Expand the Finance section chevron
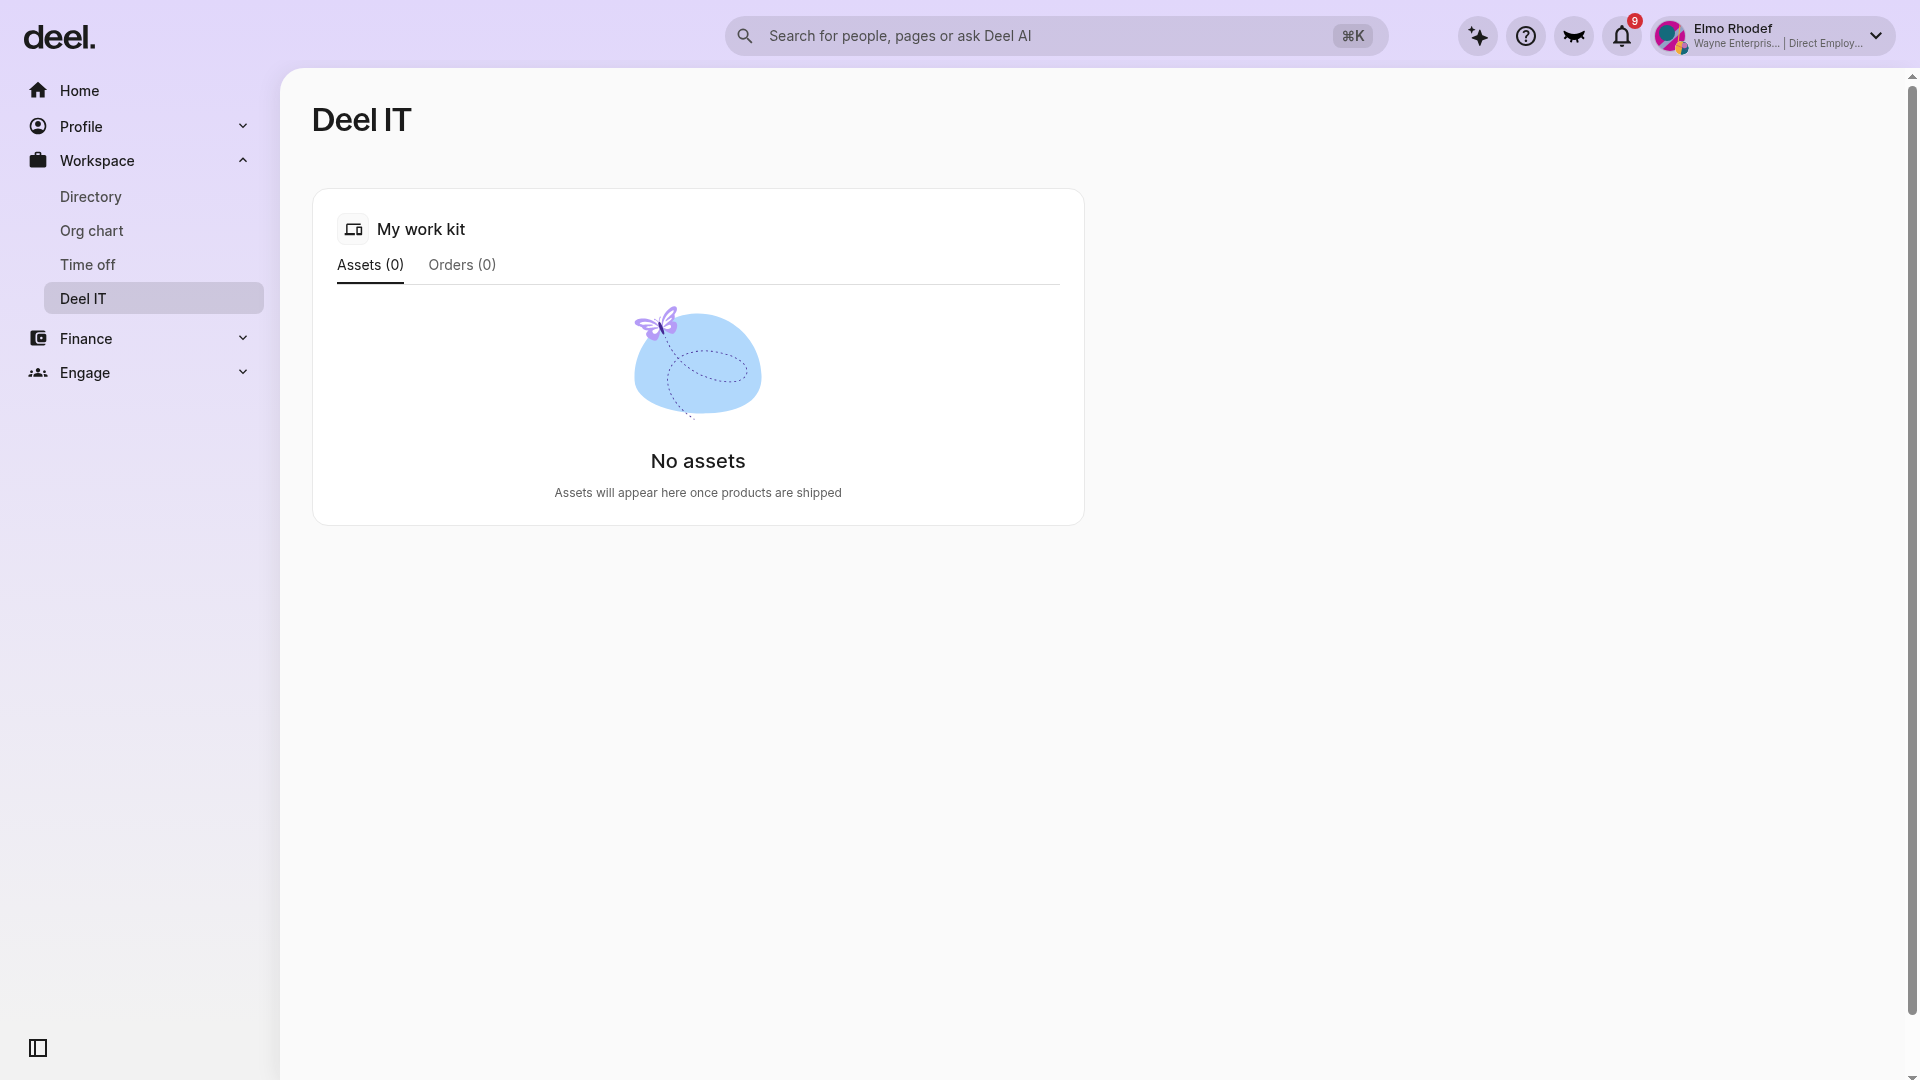1920x1080 pixels. [243, 338]
